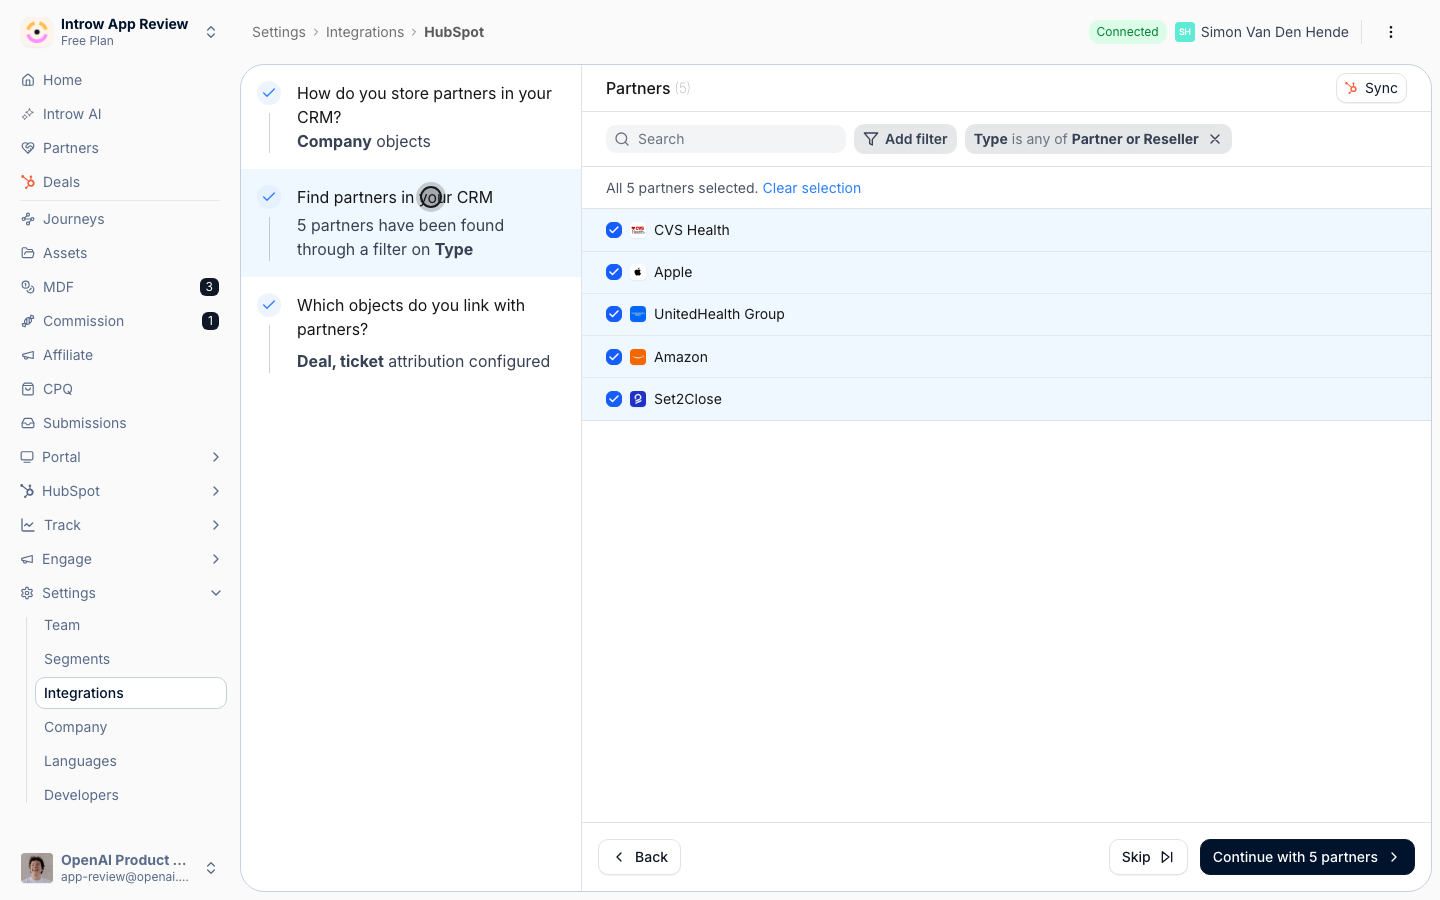Open Segments settings page
This screenshot has width=1440, height=900.
131,659
